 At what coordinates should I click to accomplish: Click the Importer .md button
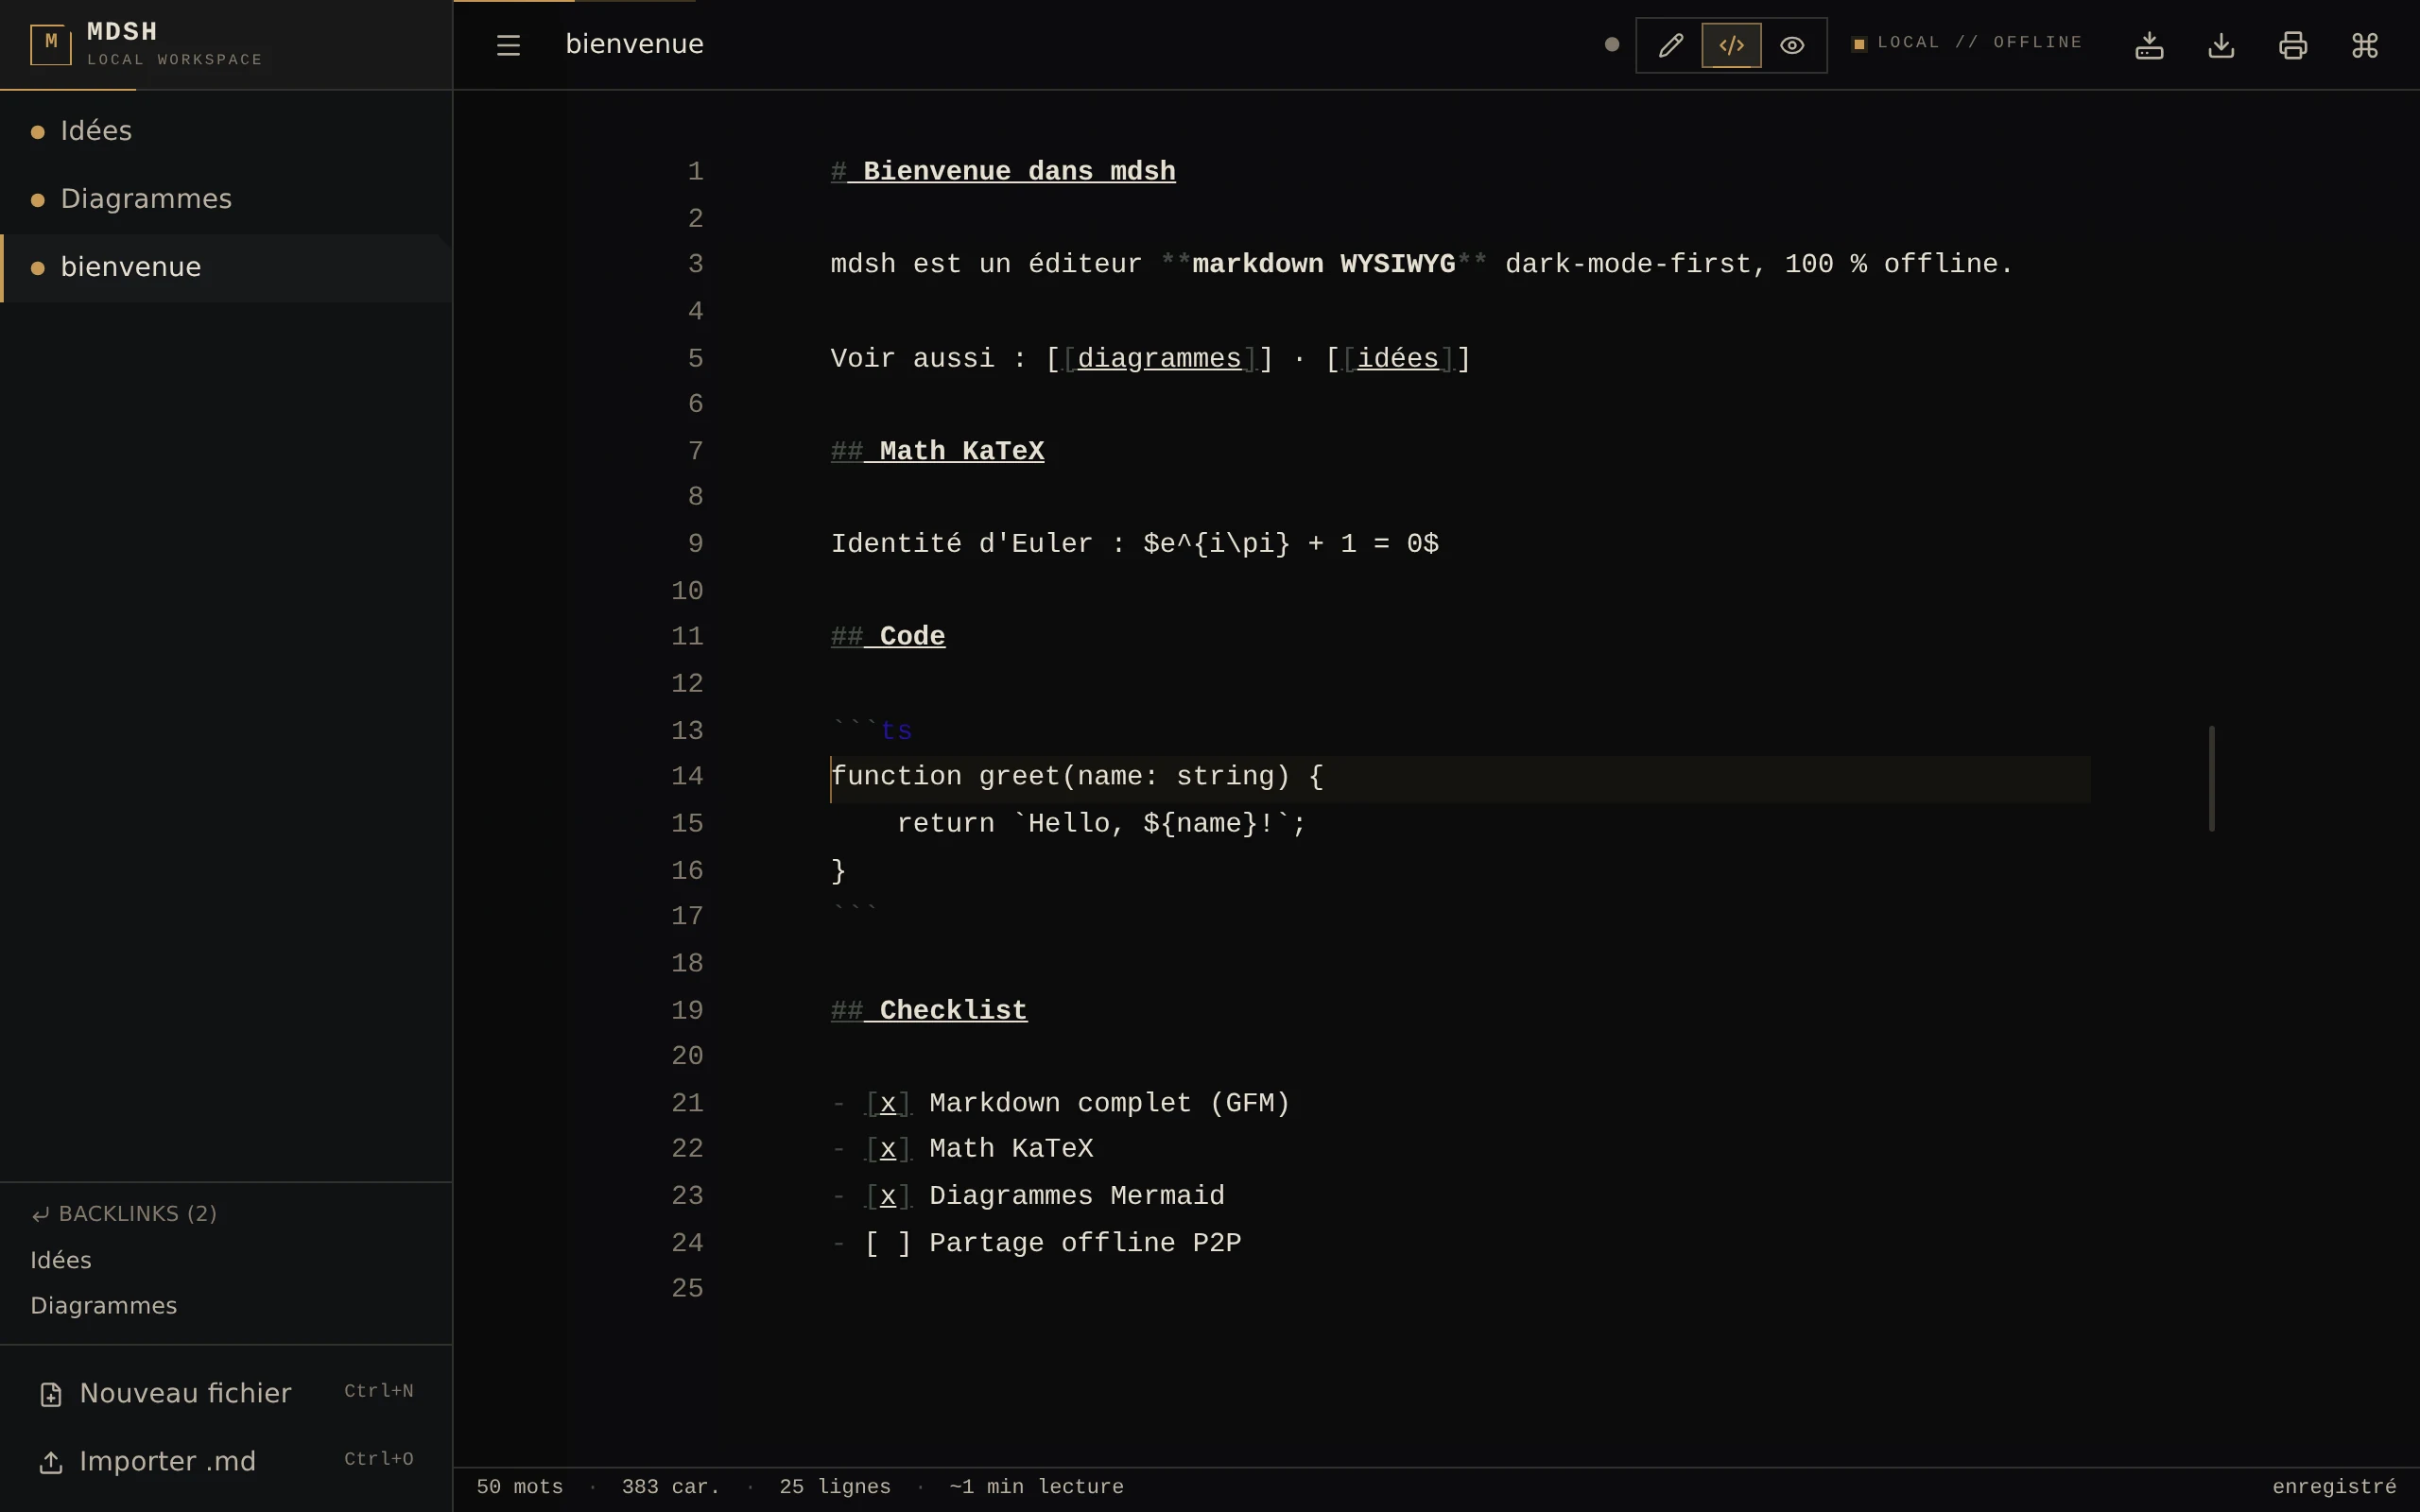pyautogui.click(x=226, y=1461)
